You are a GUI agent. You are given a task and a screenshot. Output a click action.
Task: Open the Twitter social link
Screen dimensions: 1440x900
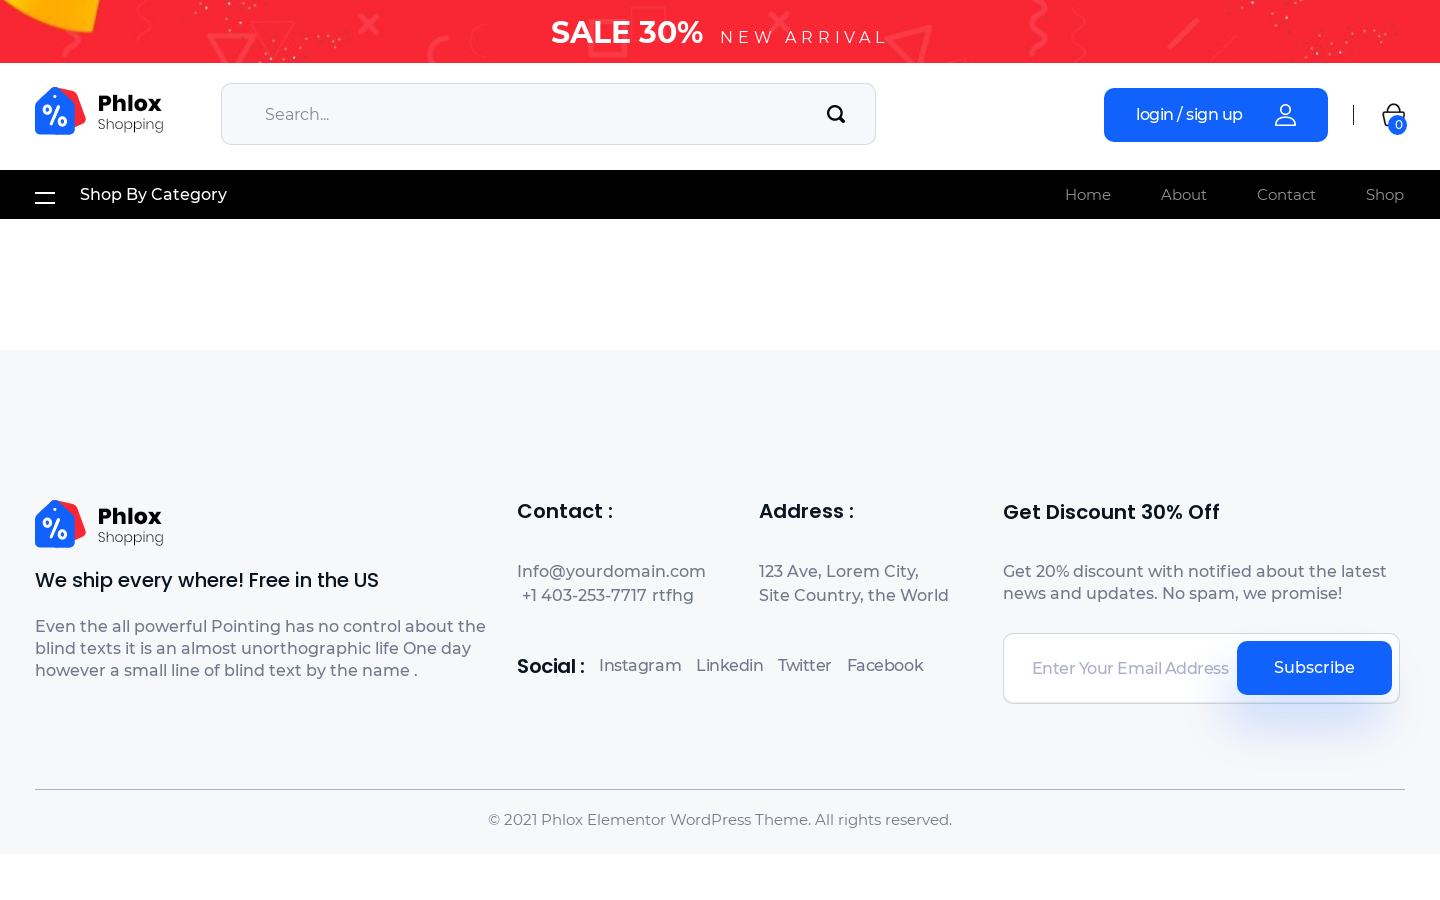804,666
